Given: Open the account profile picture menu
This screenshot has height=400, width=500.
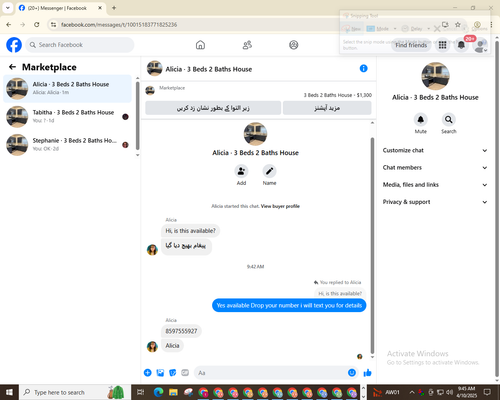Looking at the screenshot, I should click(x=480, y=45).
